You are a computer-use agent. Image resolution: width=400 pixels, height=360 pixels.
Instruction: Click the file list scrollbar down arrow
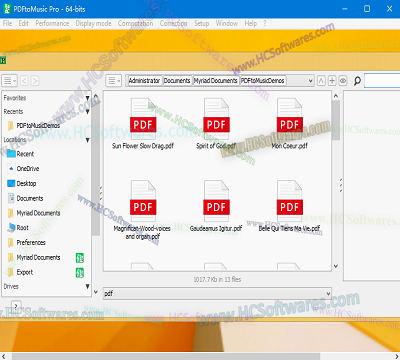point(336,266)
